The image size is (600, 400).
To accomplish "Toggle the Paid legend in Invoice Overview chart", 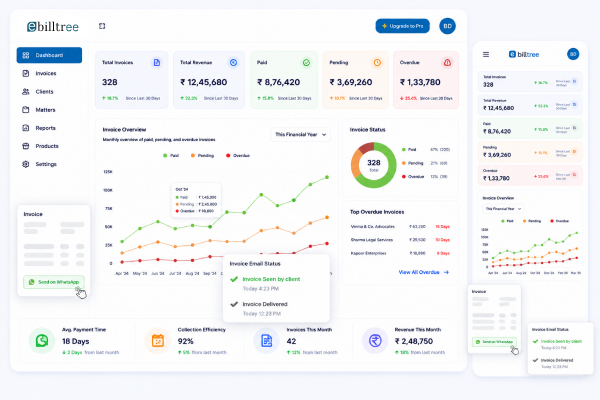I will click(x=171, y=155).
